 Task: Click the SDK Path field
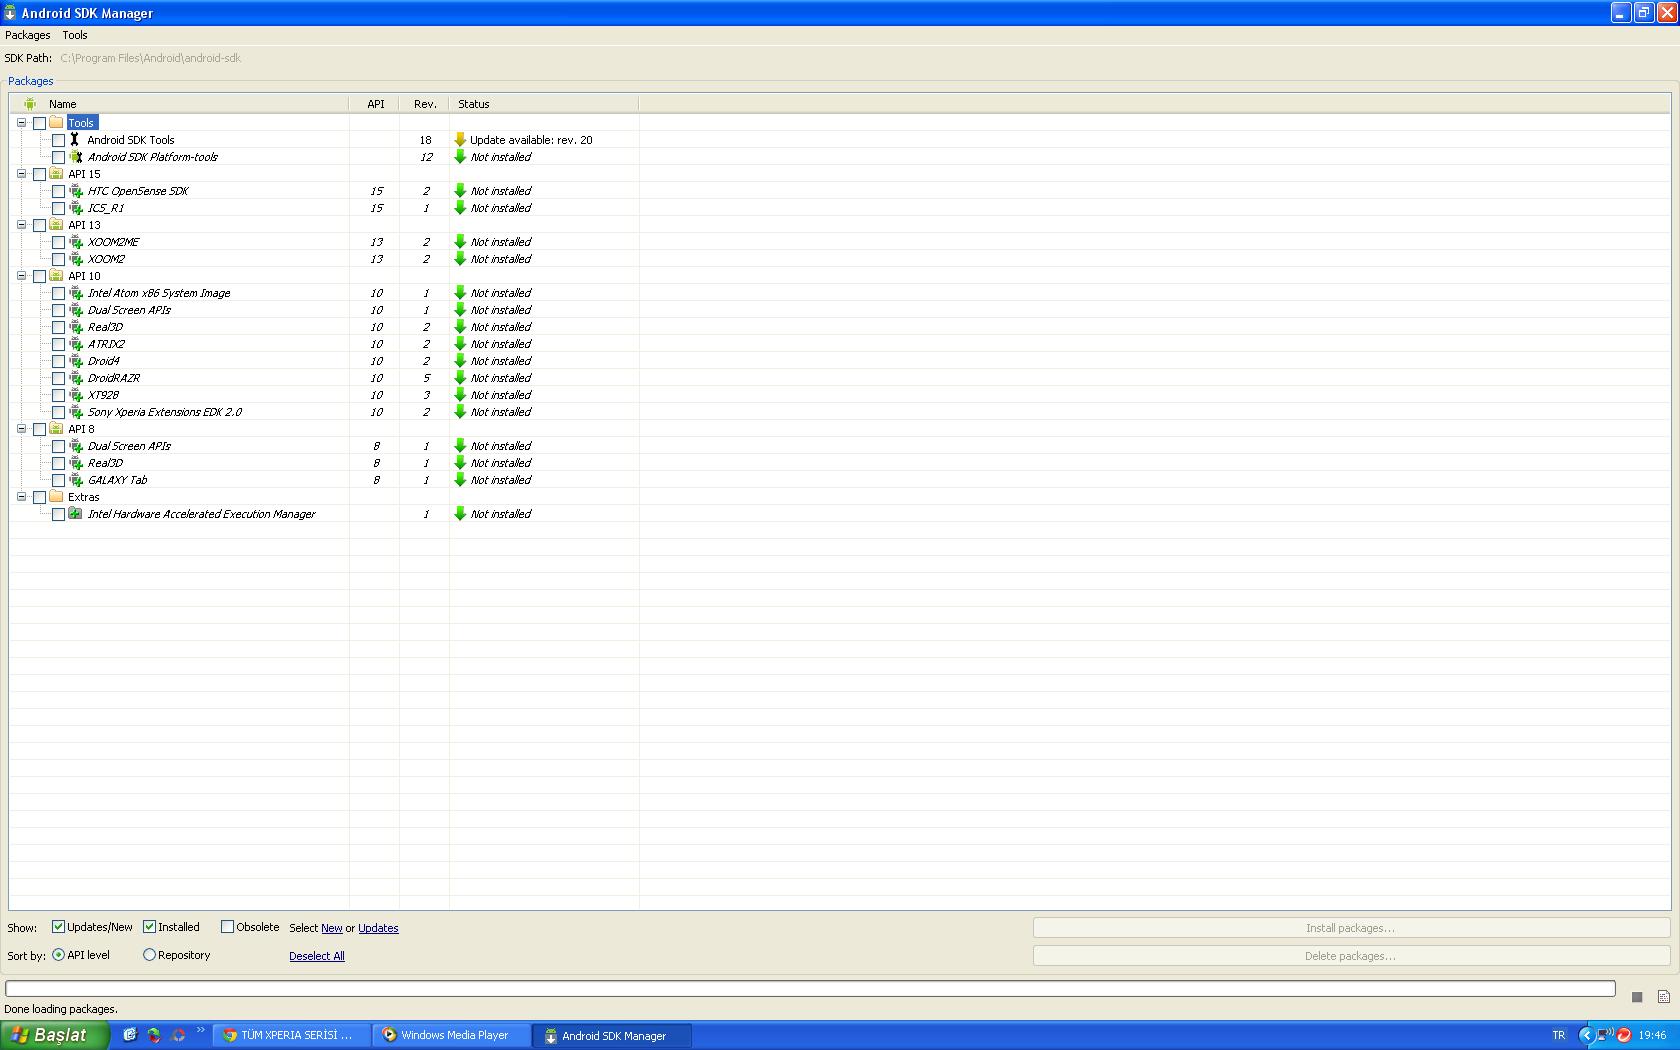(x=150, y=58)
